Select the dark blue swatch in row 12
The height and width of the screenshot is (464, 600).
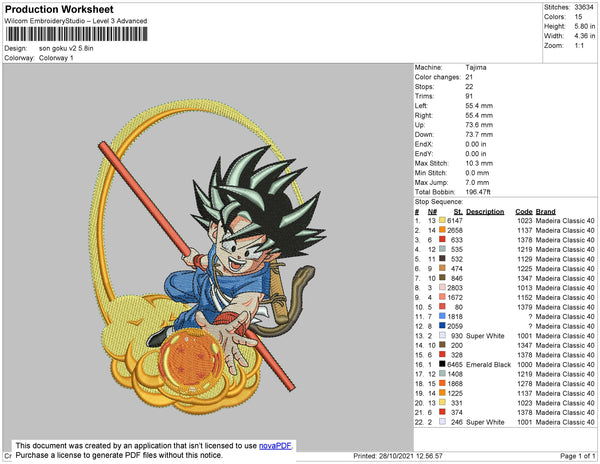pos(442,326)
